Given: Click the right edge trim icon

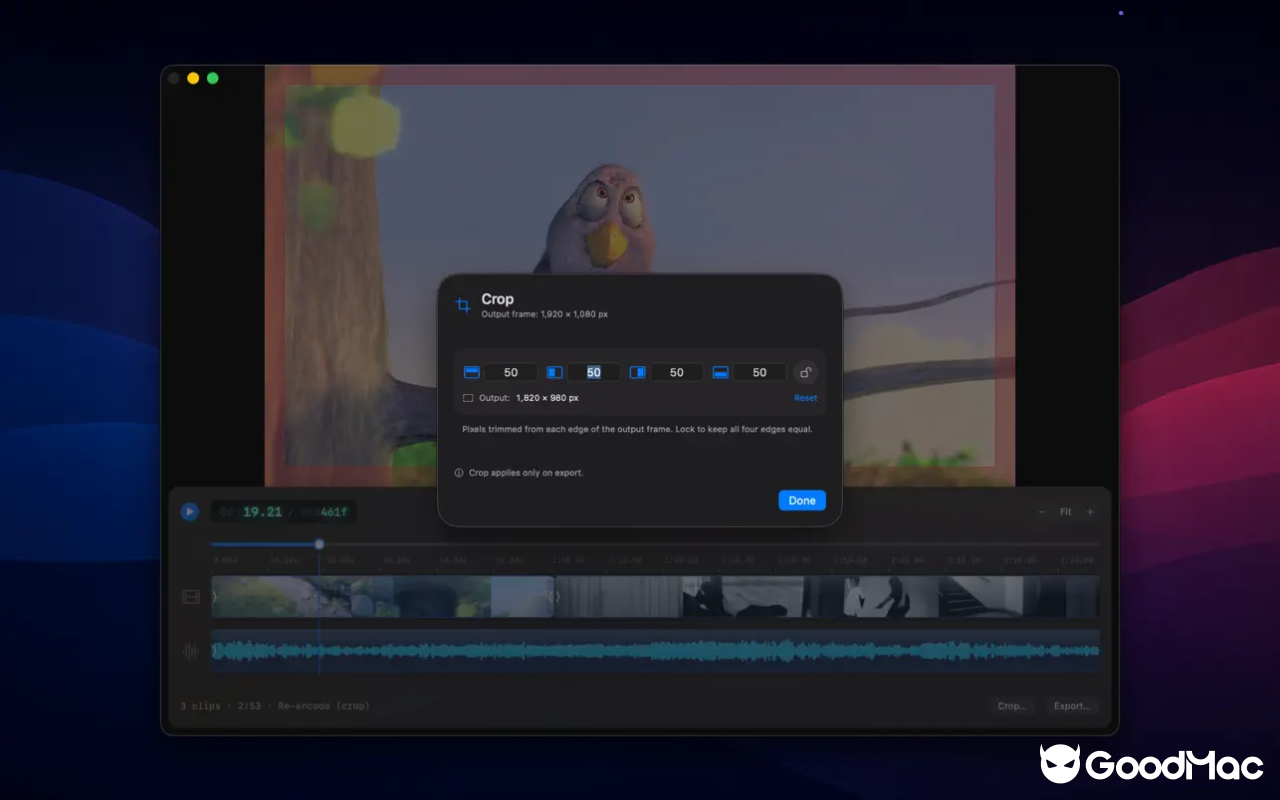Looking at the screenshot, I should 638,372.
